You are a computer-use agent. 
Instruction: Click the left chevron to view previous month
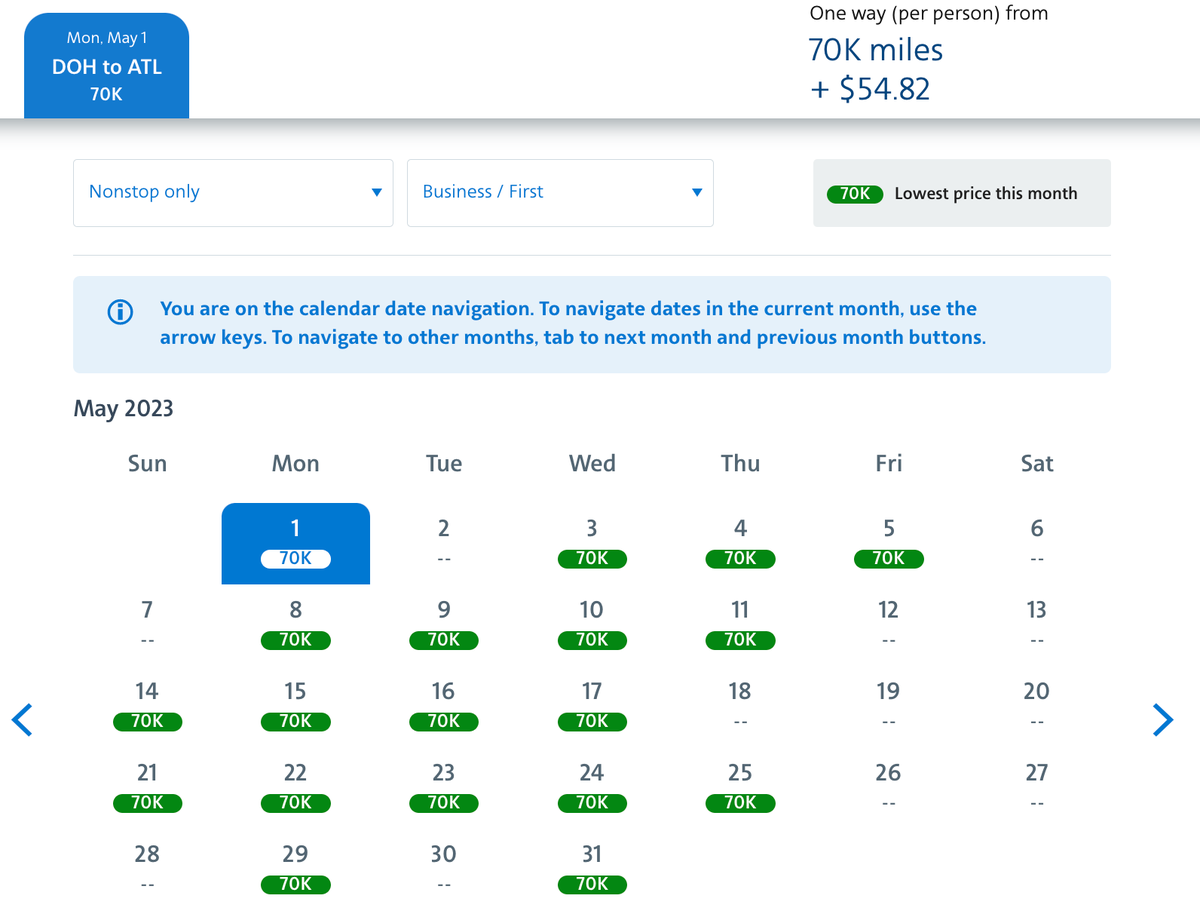point(22,719)
